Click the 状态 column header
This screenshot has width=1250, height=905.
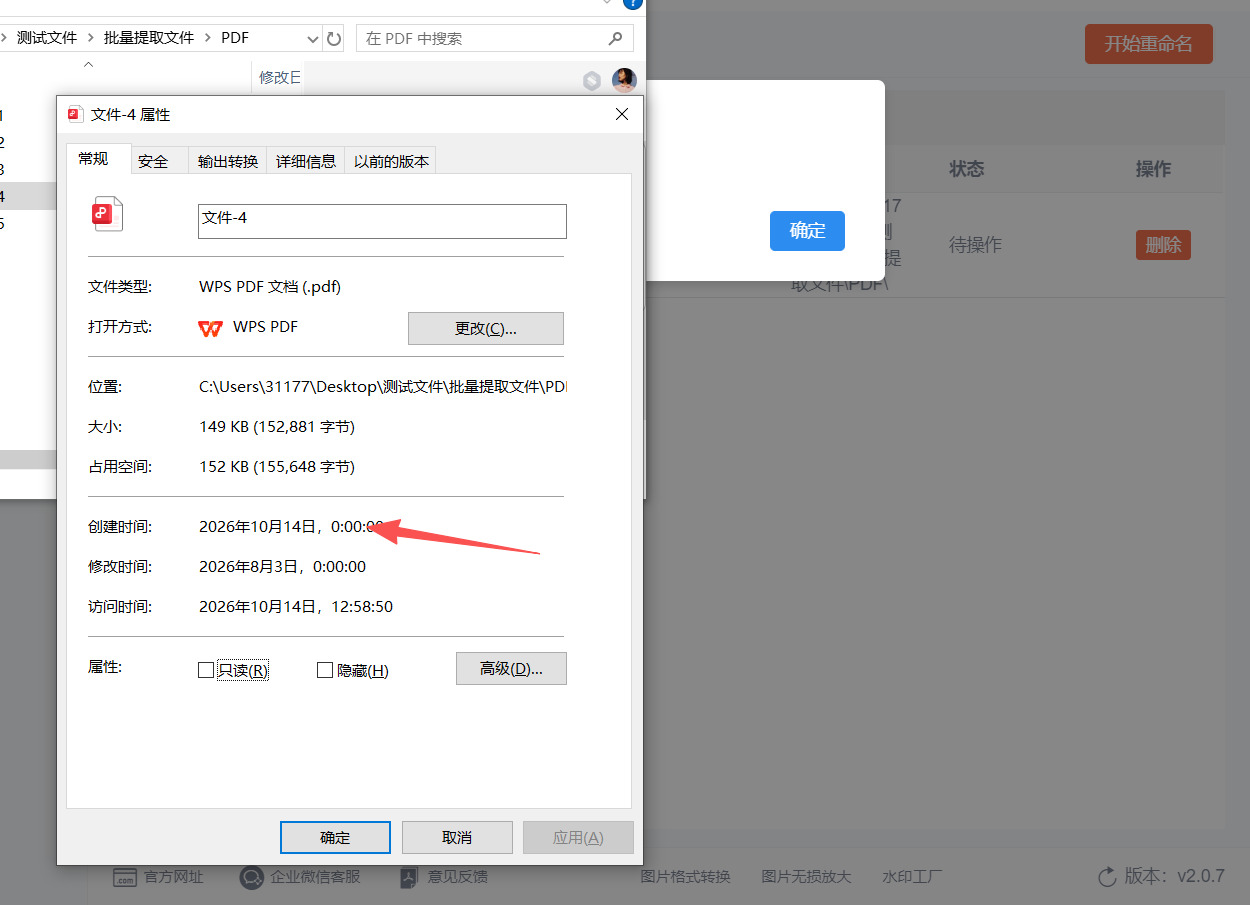[x=967, y=169]
